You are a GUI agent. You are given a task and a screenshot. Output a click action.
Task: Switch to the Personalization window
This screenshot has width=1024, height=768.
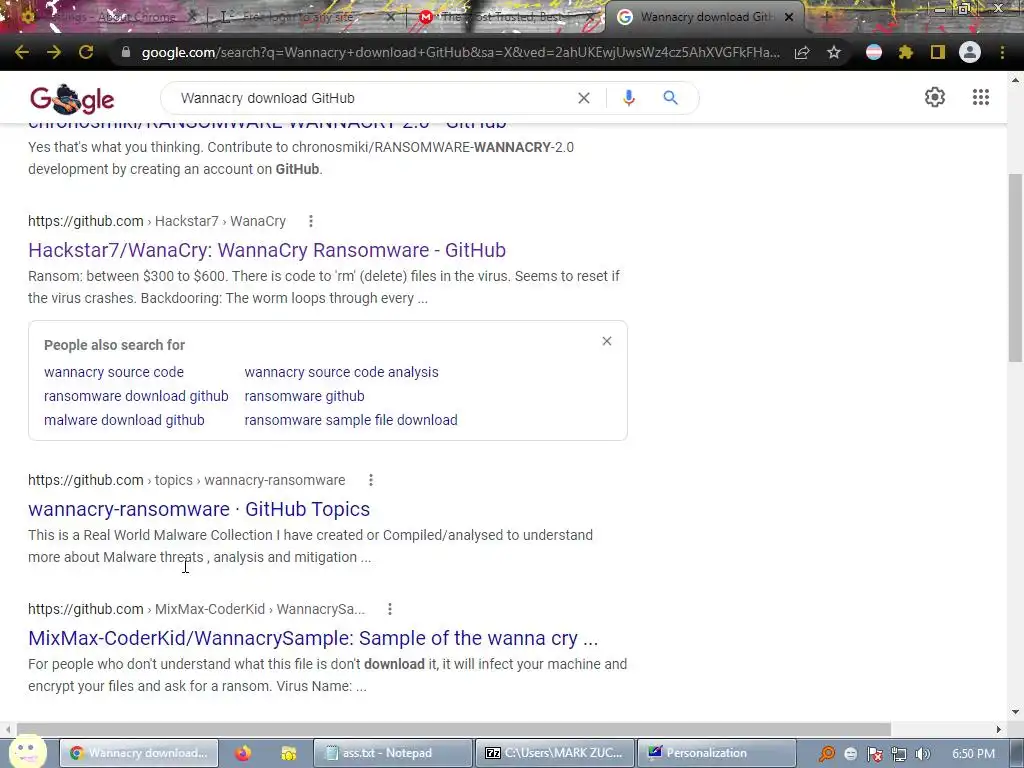[x=716, y=753]
